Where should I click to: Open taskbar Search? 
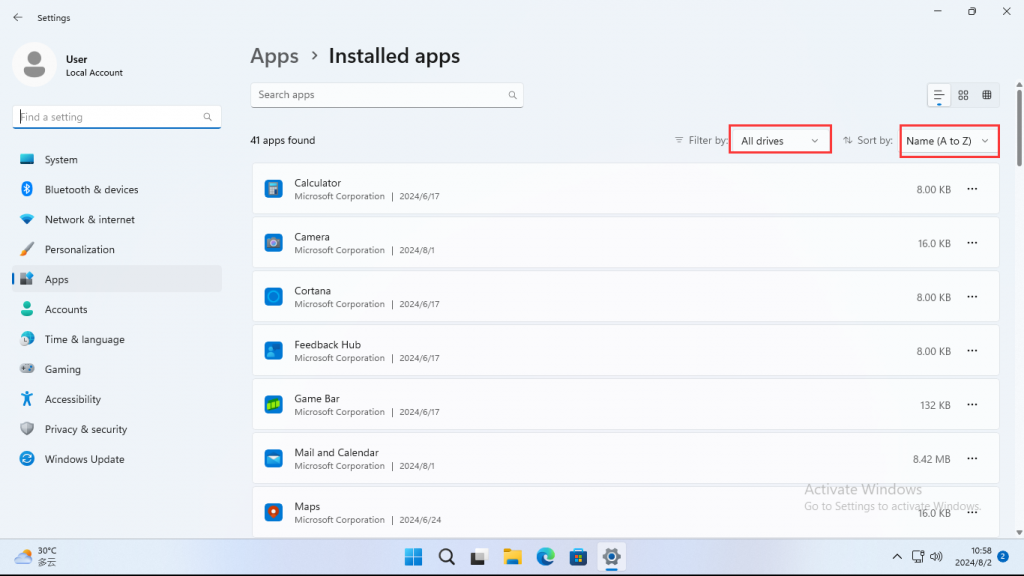[x=447, y=557]
